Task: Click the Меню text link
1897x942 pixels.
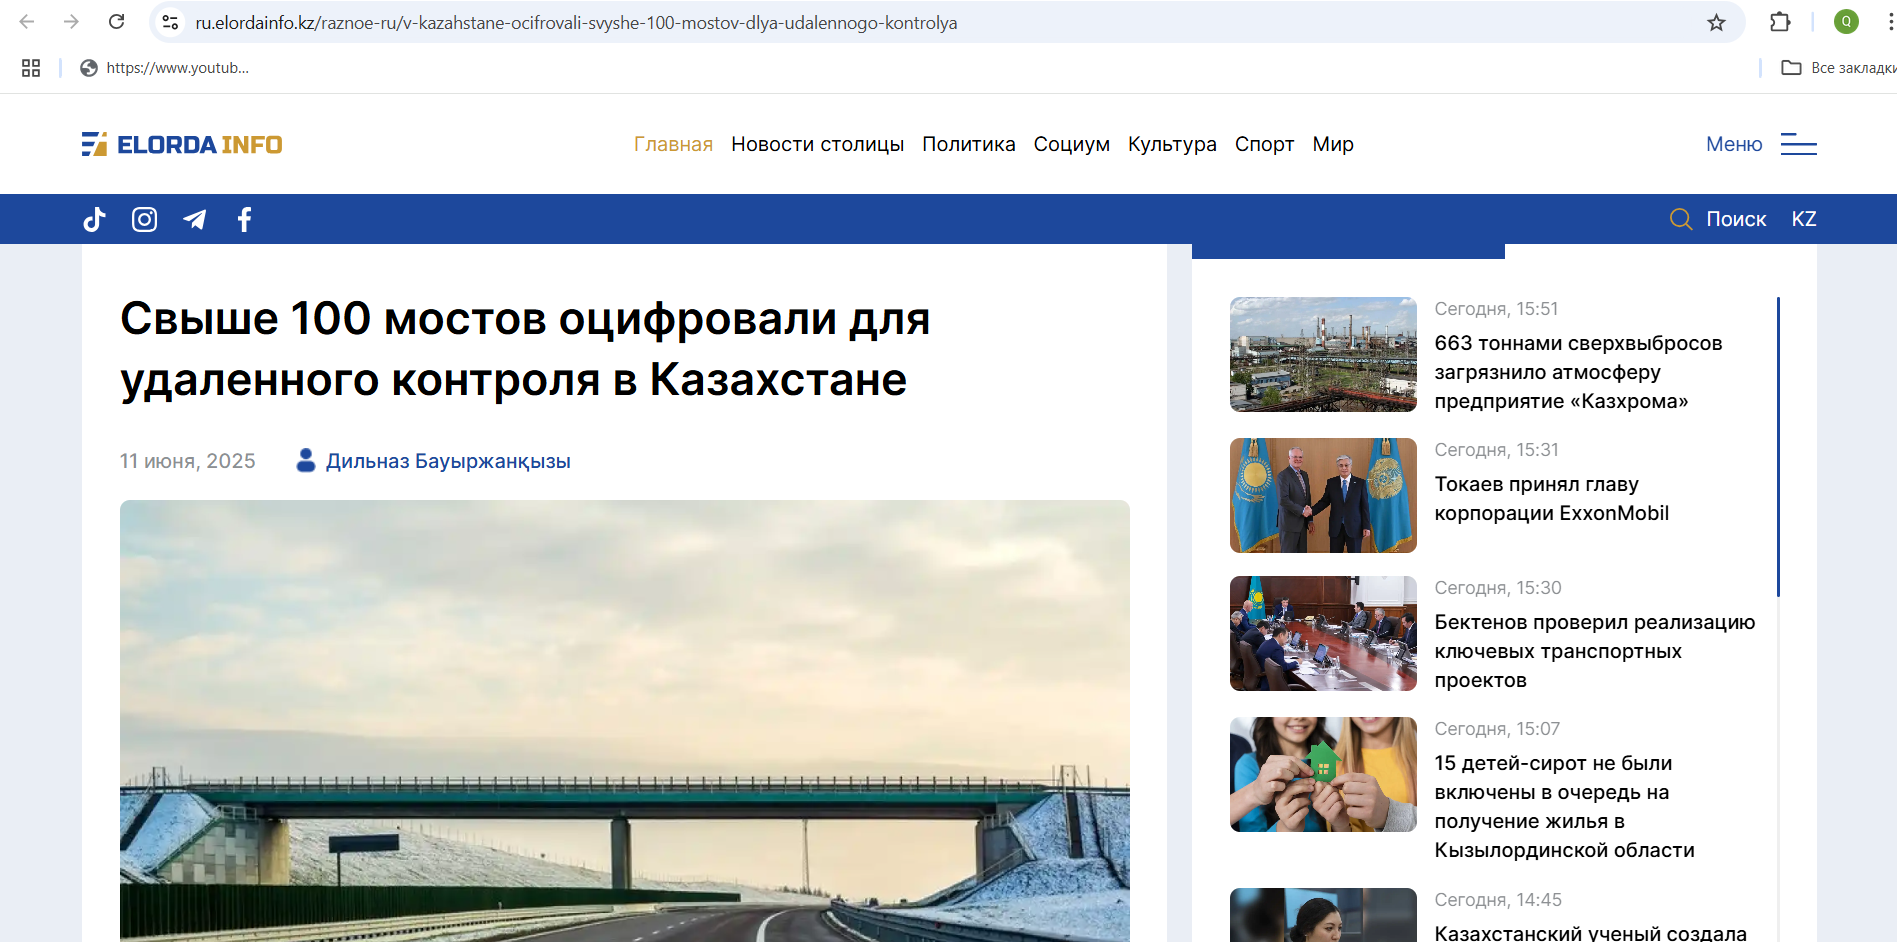Action: click(x=1734, y=144)
